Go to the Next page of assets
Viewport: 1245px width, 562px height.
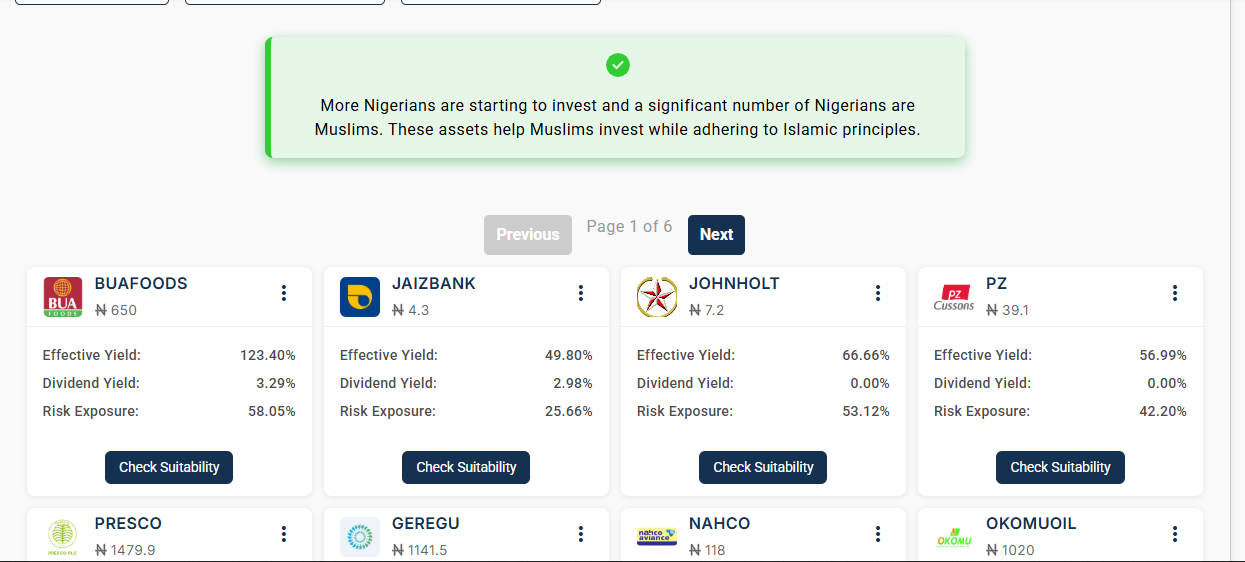pos(716,235)
